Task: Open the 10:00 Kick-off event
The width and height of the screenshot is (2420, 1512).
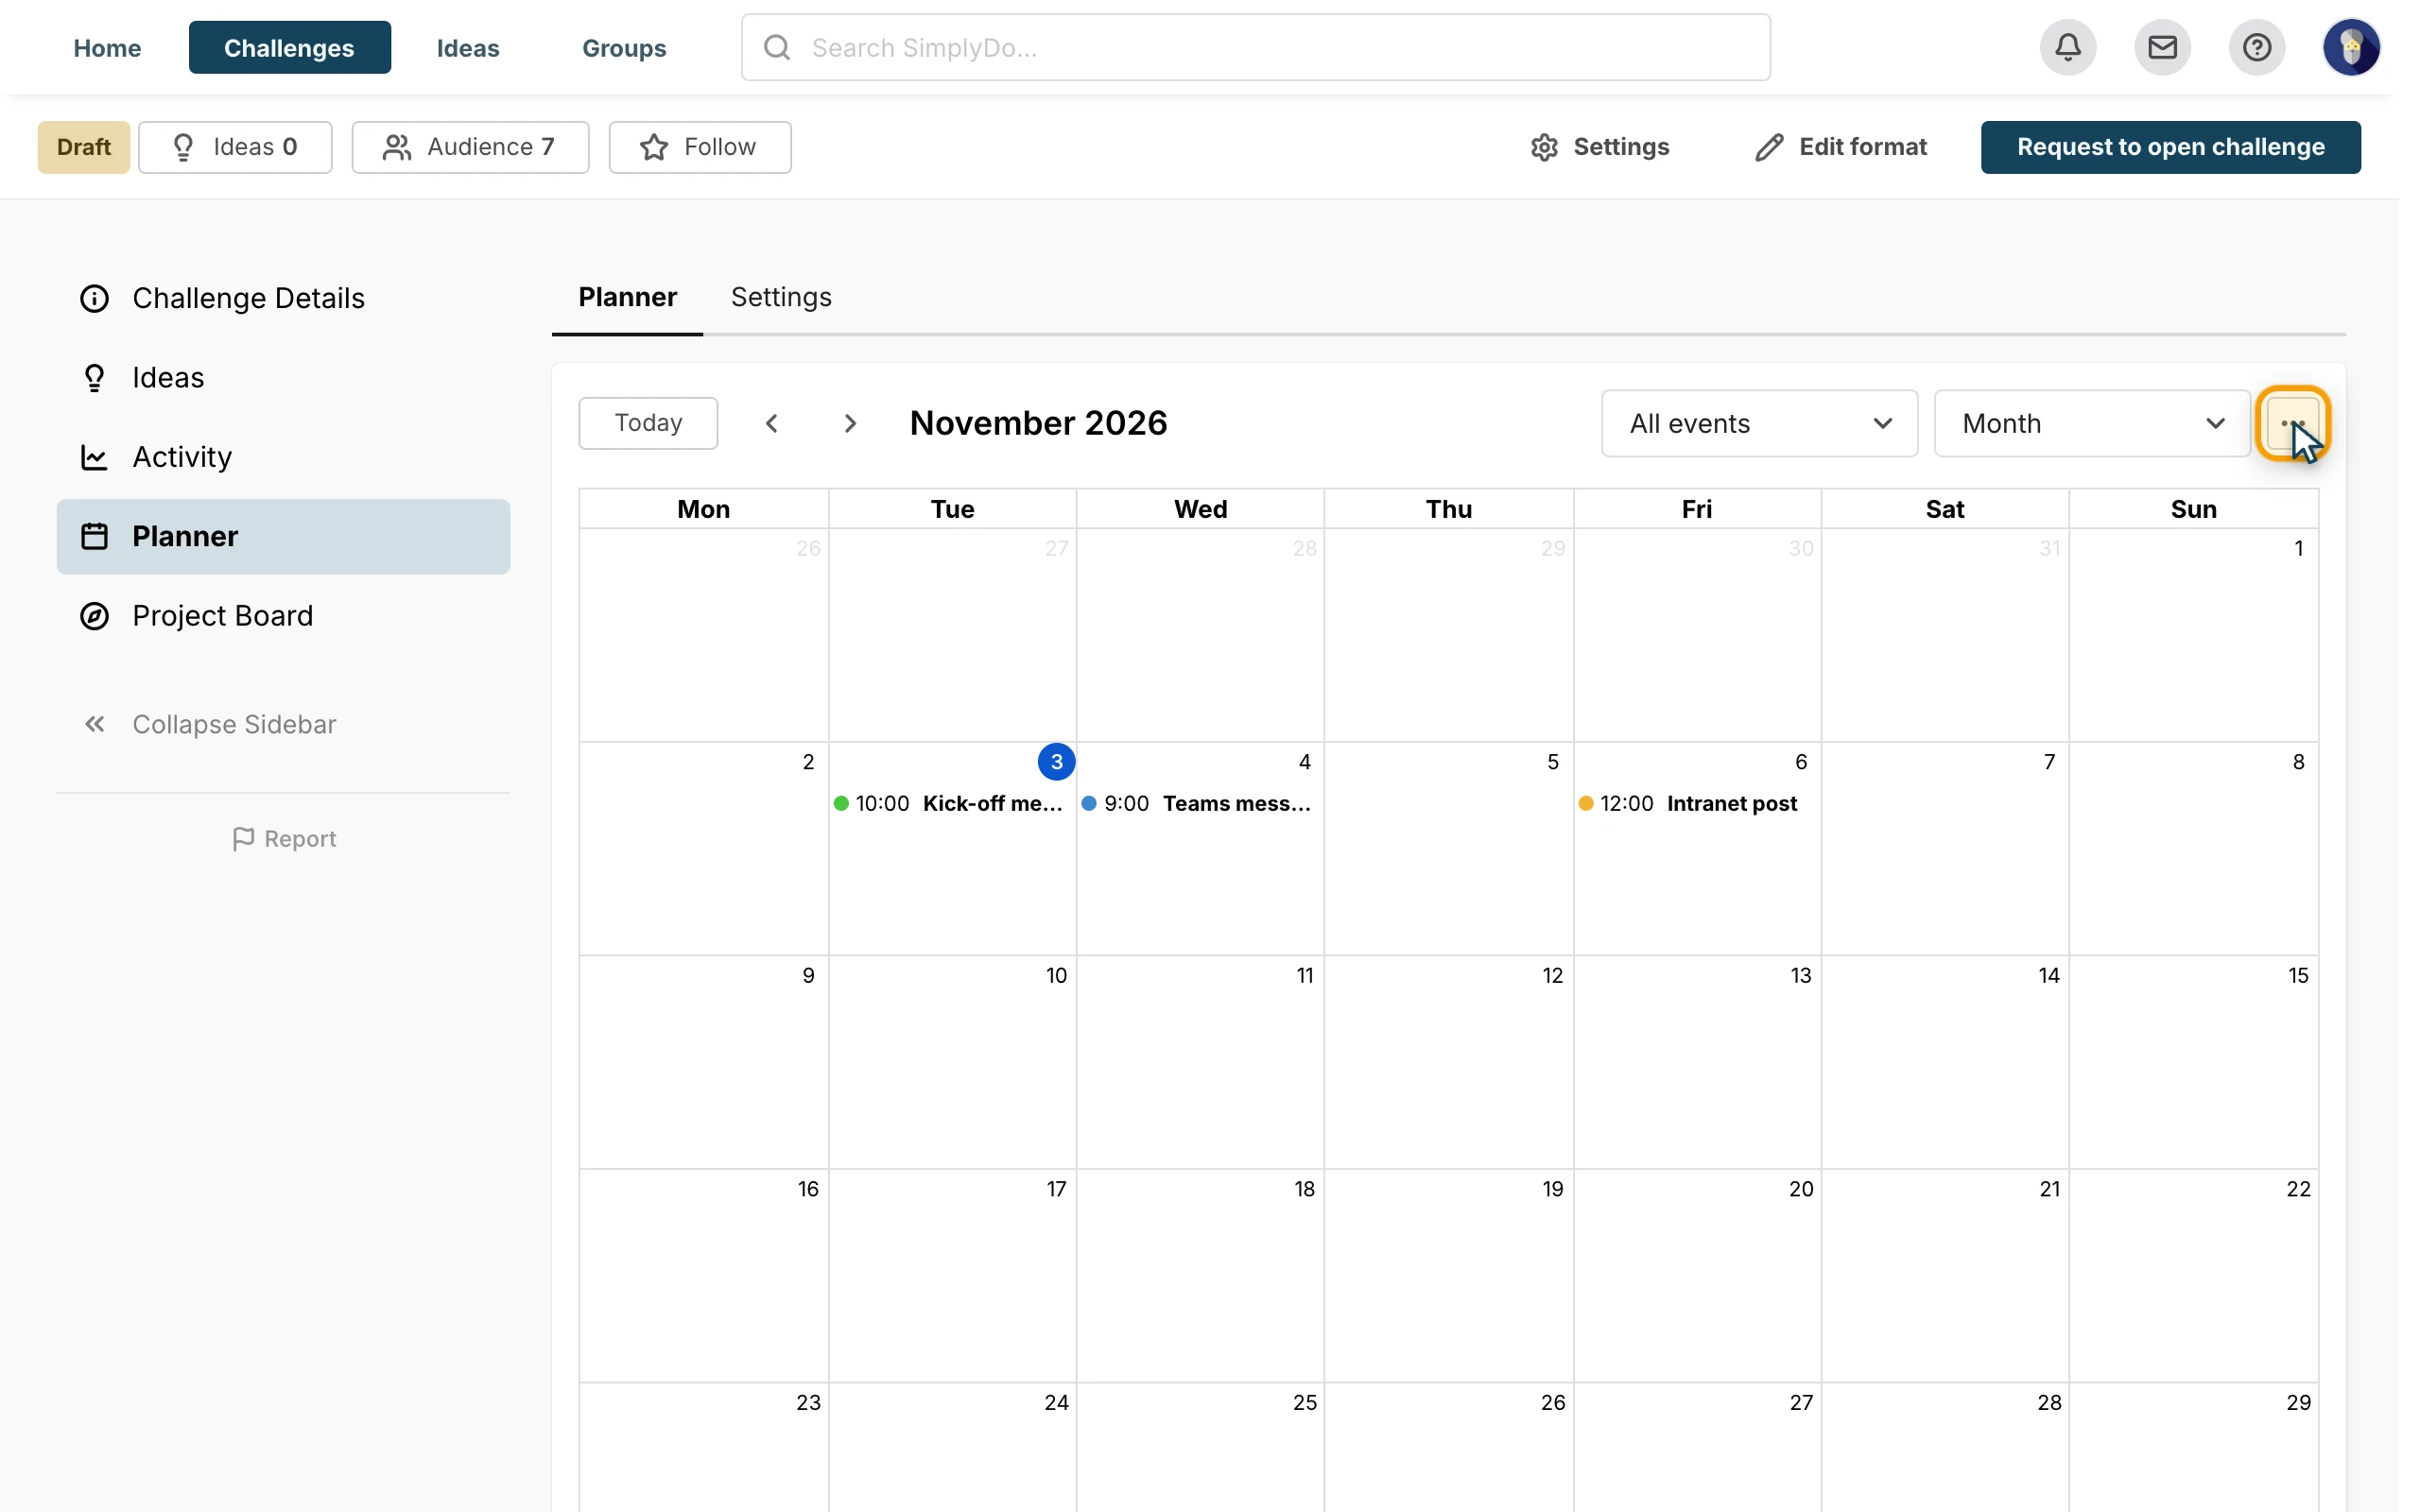Action: (x=951, y=804)
